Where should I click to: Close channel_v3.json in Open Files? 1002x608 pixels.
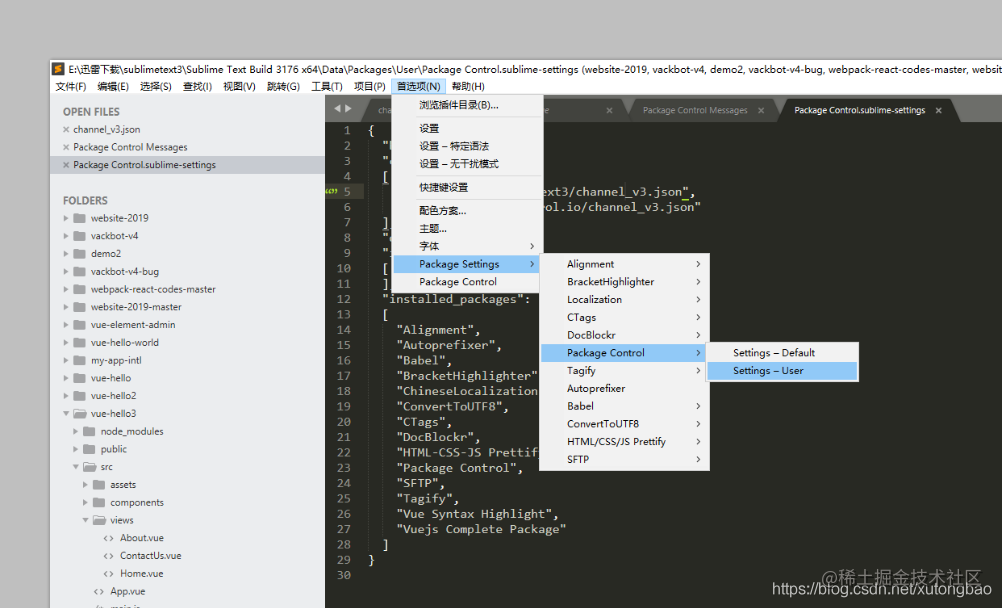tap(66, 130)
